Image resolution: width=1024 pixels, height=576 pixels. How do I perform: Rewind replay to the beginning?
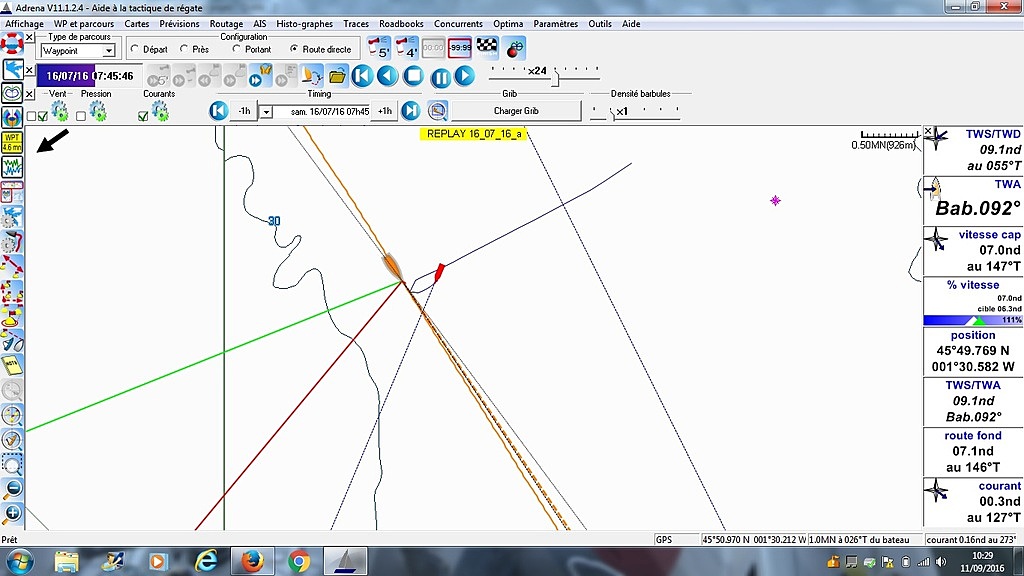pyautogui.click(x=362, y=76)
